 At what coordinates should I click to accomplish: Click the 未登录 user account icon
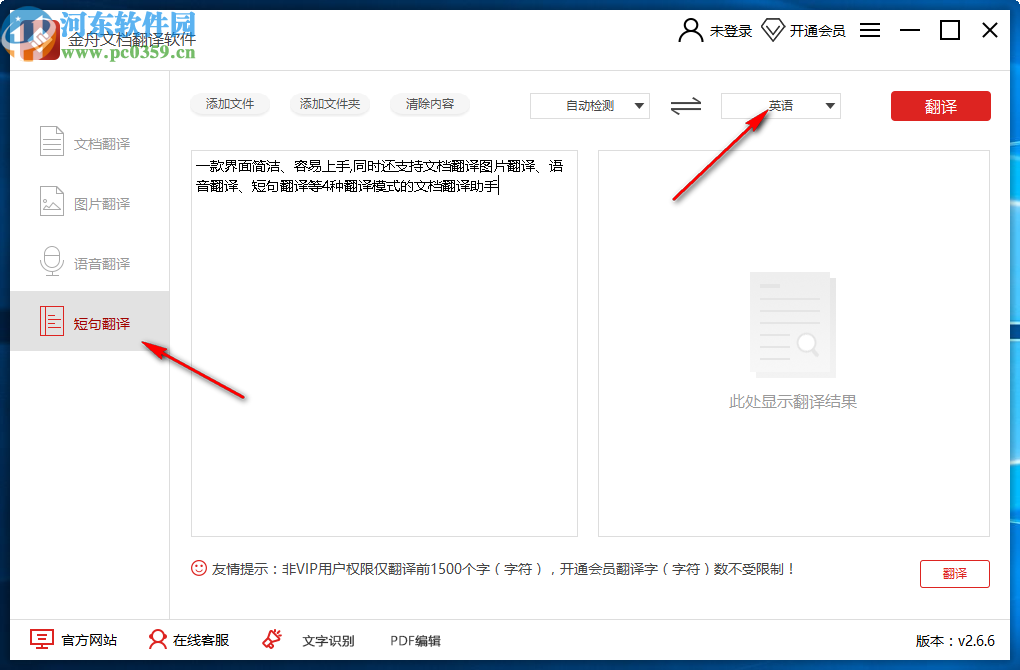coord(690,30)
